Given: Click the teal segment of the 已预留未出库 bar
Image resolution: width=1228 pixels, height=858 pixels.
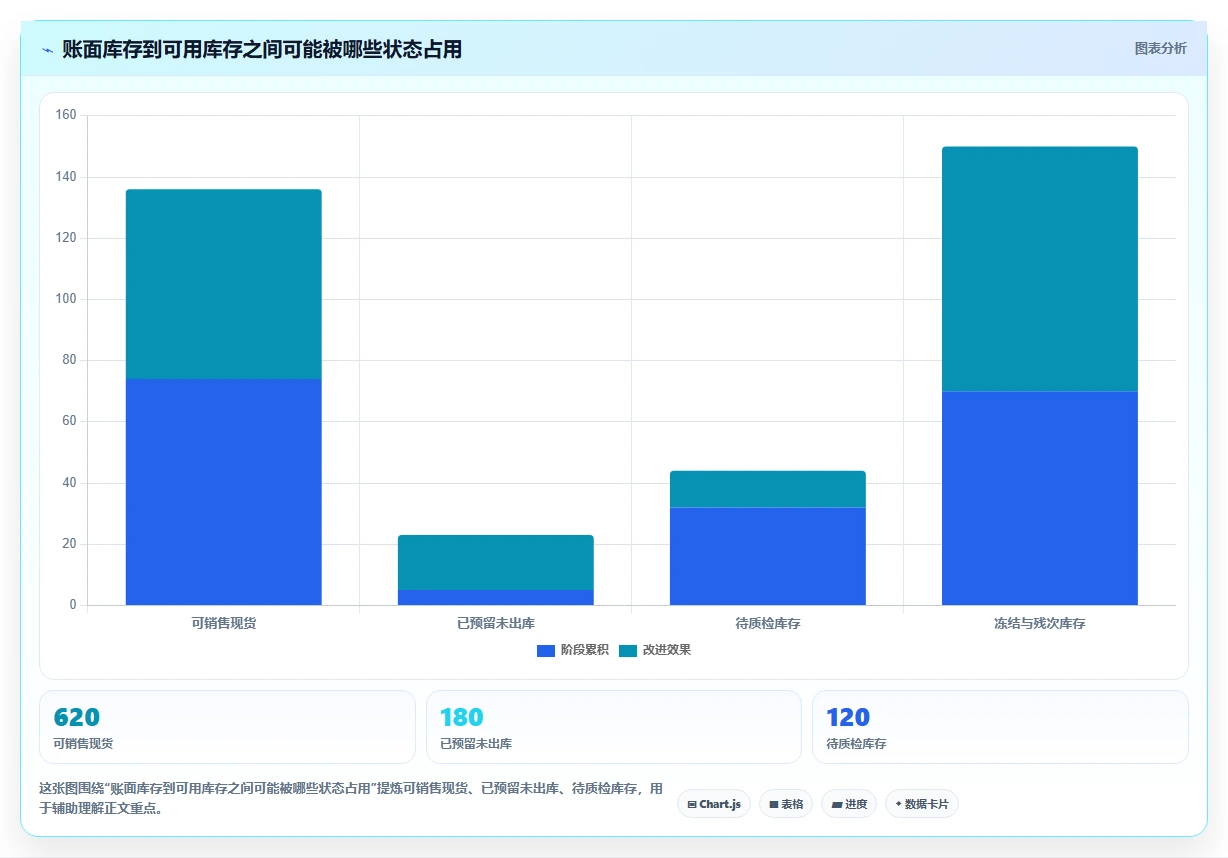Looking at the screenshot, I should click(x=496, y=562).
